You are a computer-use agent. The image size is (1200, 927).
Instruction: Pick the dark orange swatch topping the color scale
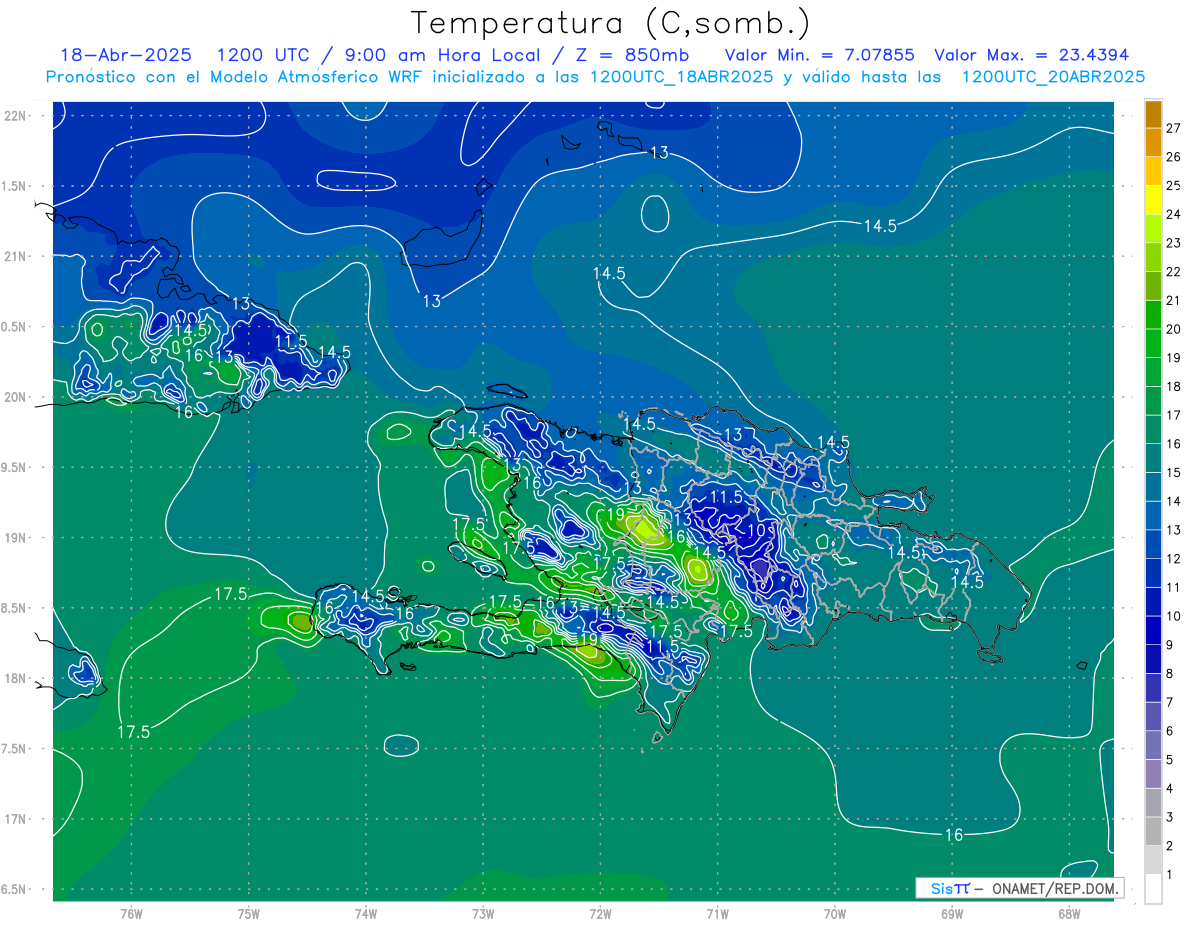click(x=1153, y=114)
